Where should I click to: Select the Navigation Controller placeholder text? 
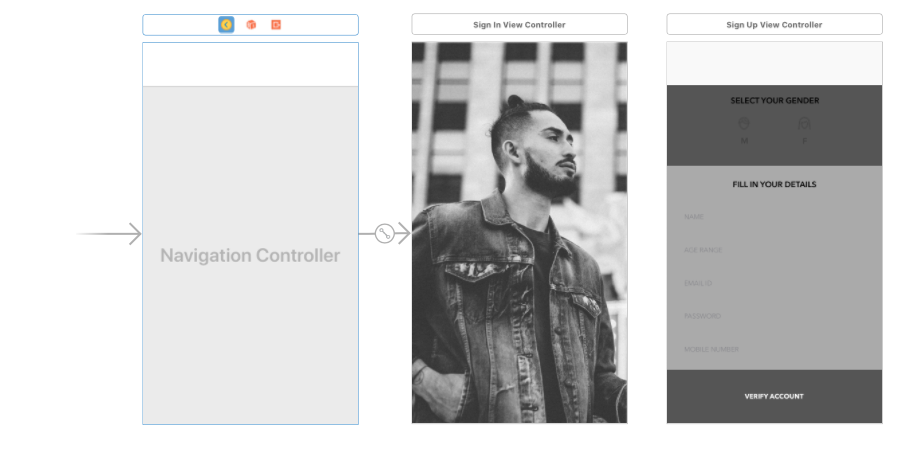coord(250,255)
